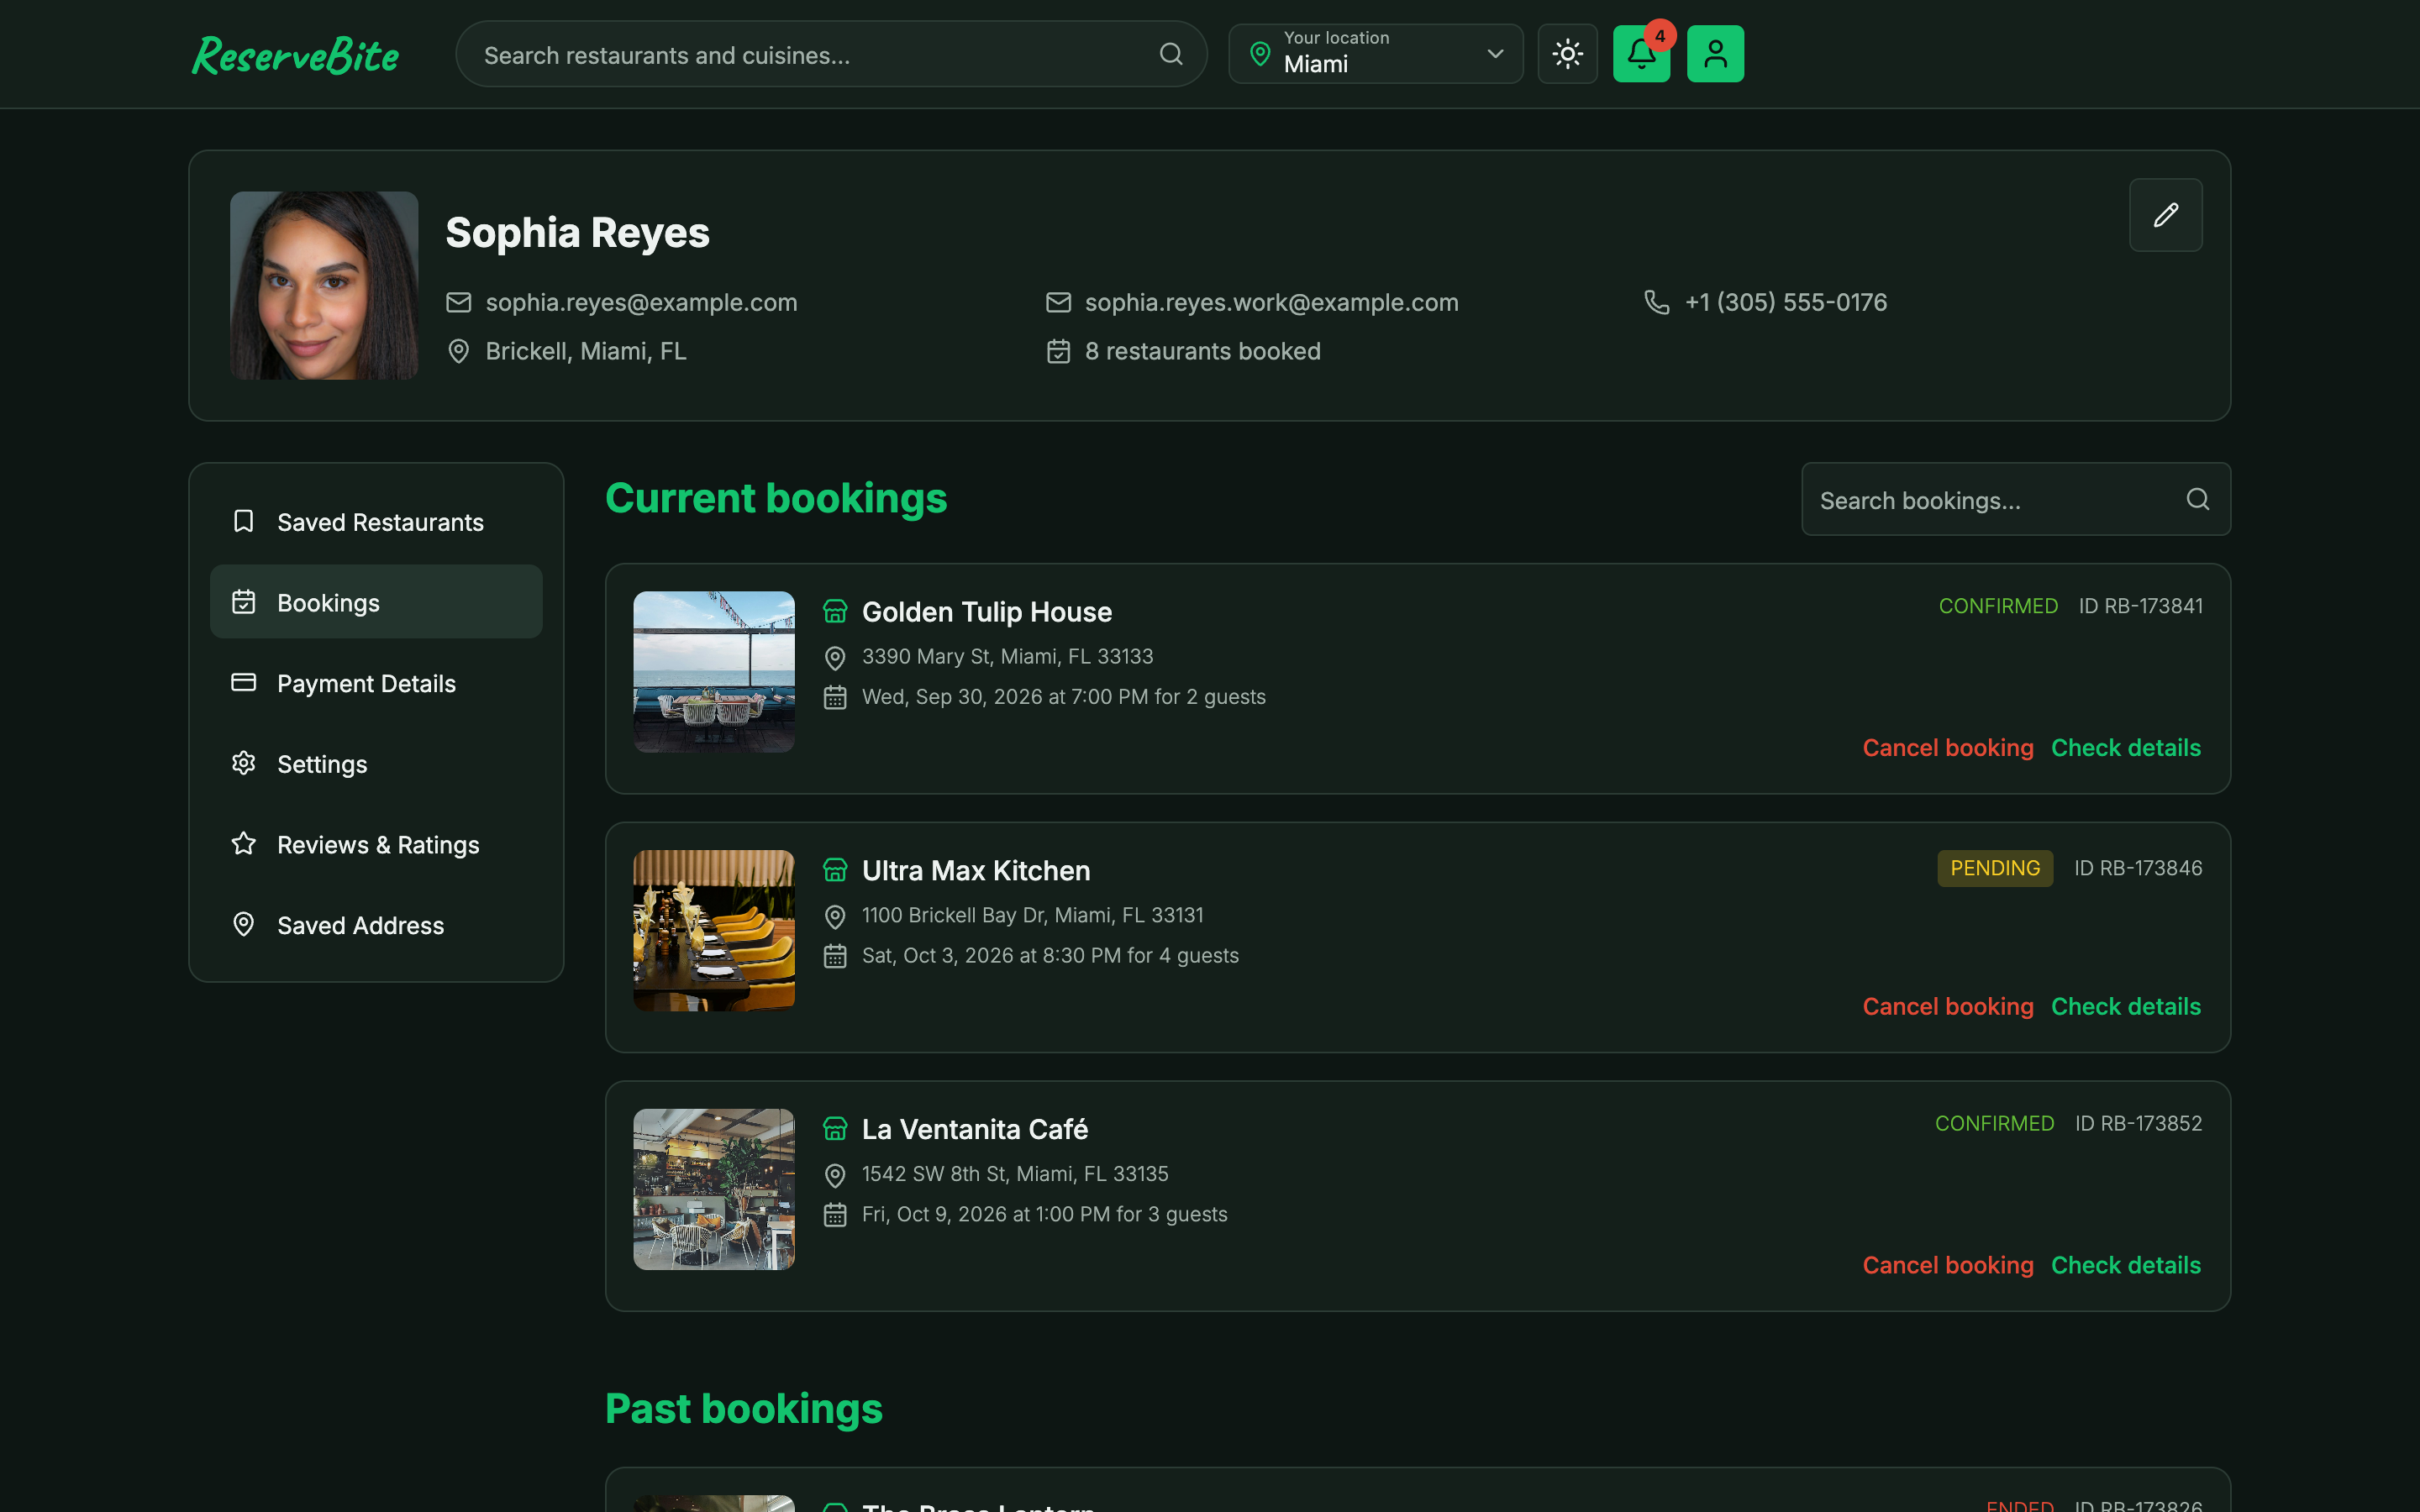Click booking ID RB-173841 text
The height and width of the screenshot is (1512, 2420).
(x=2141, y=606)
